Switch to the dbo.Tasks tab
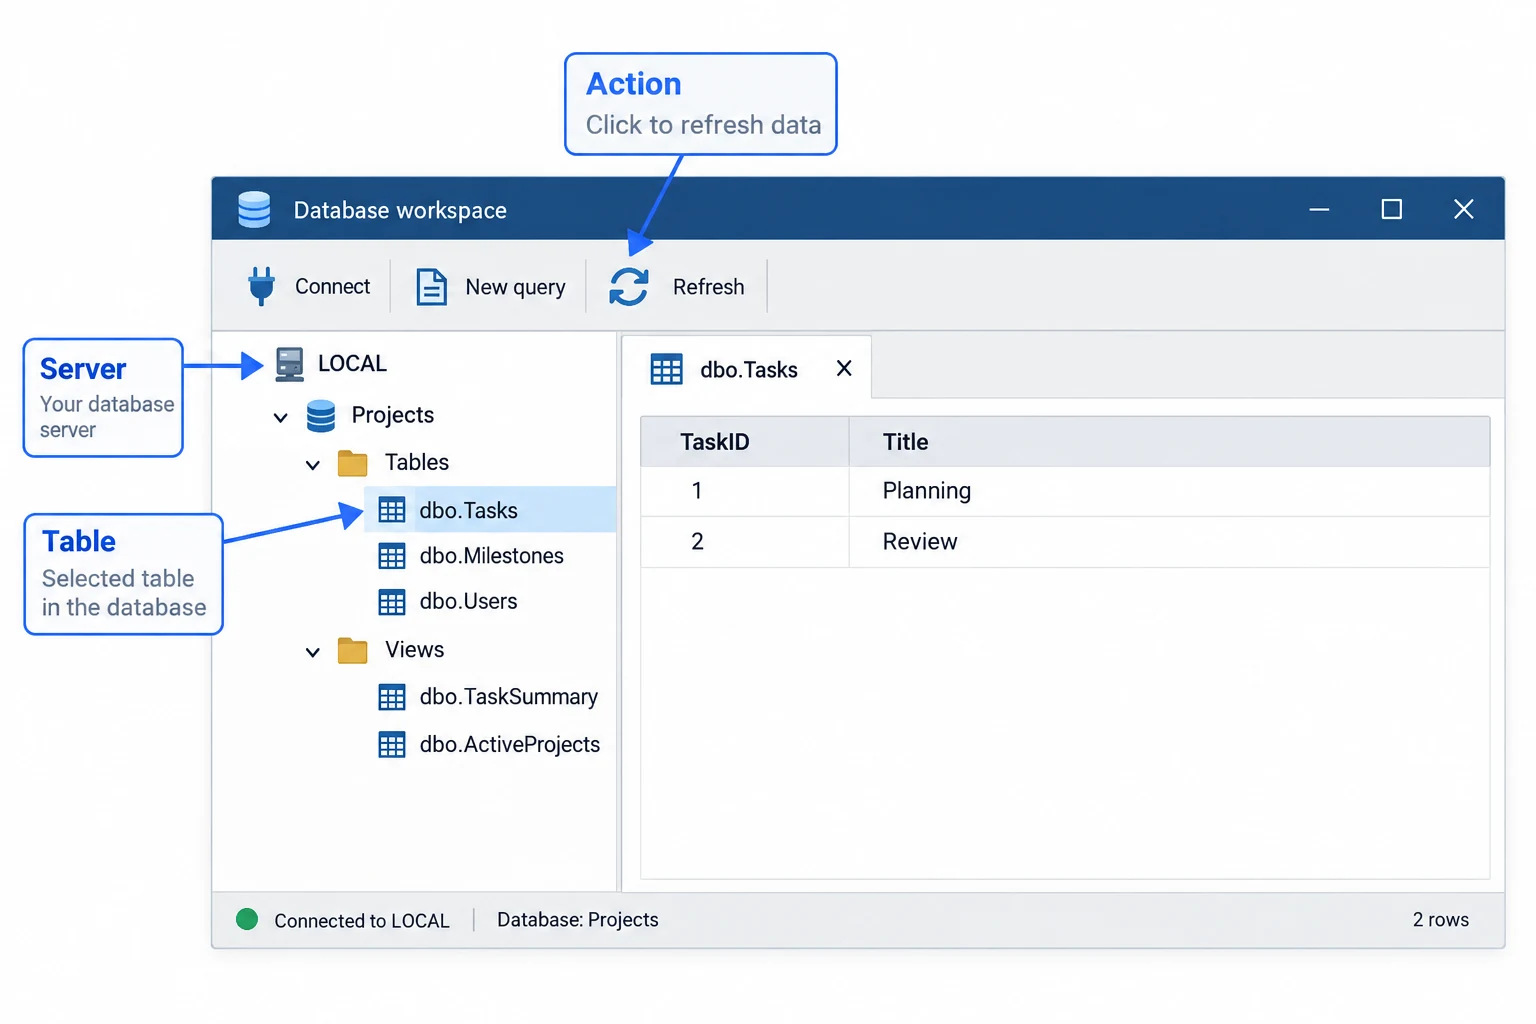 click(747, 369)
